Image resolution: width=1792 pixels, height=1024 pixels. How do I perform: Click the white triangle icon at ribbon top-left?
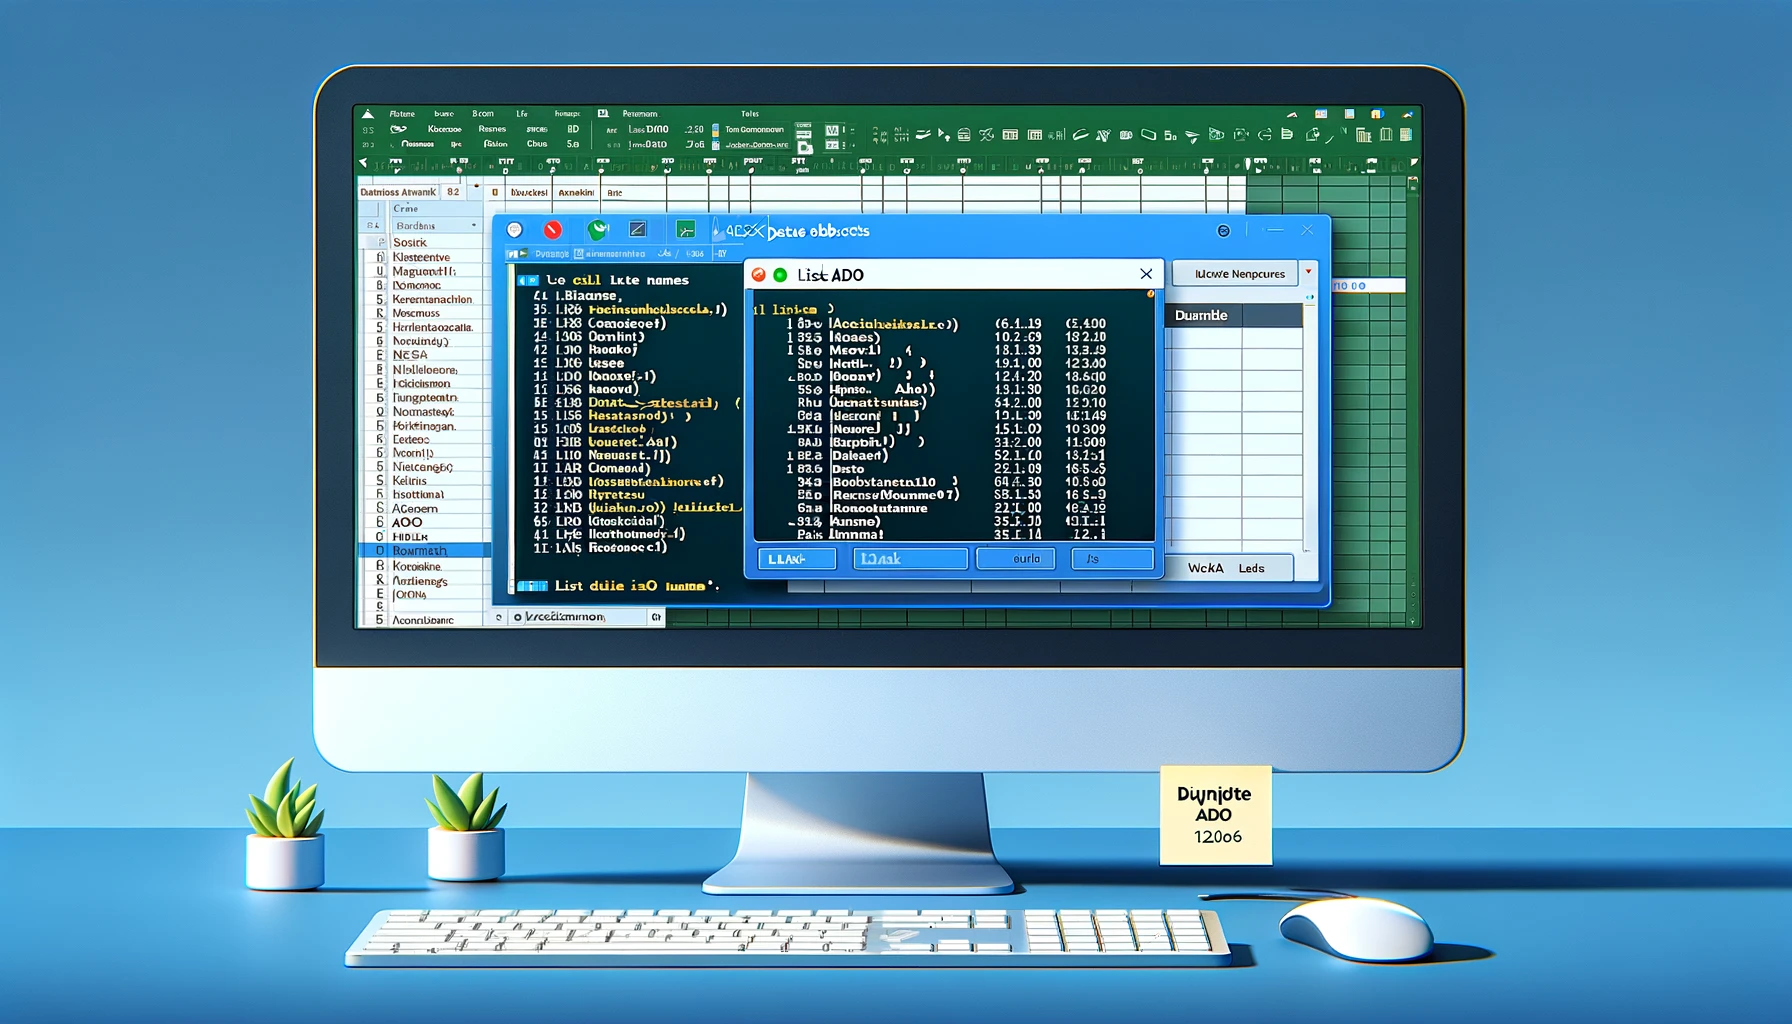click(x=368, y=114)
